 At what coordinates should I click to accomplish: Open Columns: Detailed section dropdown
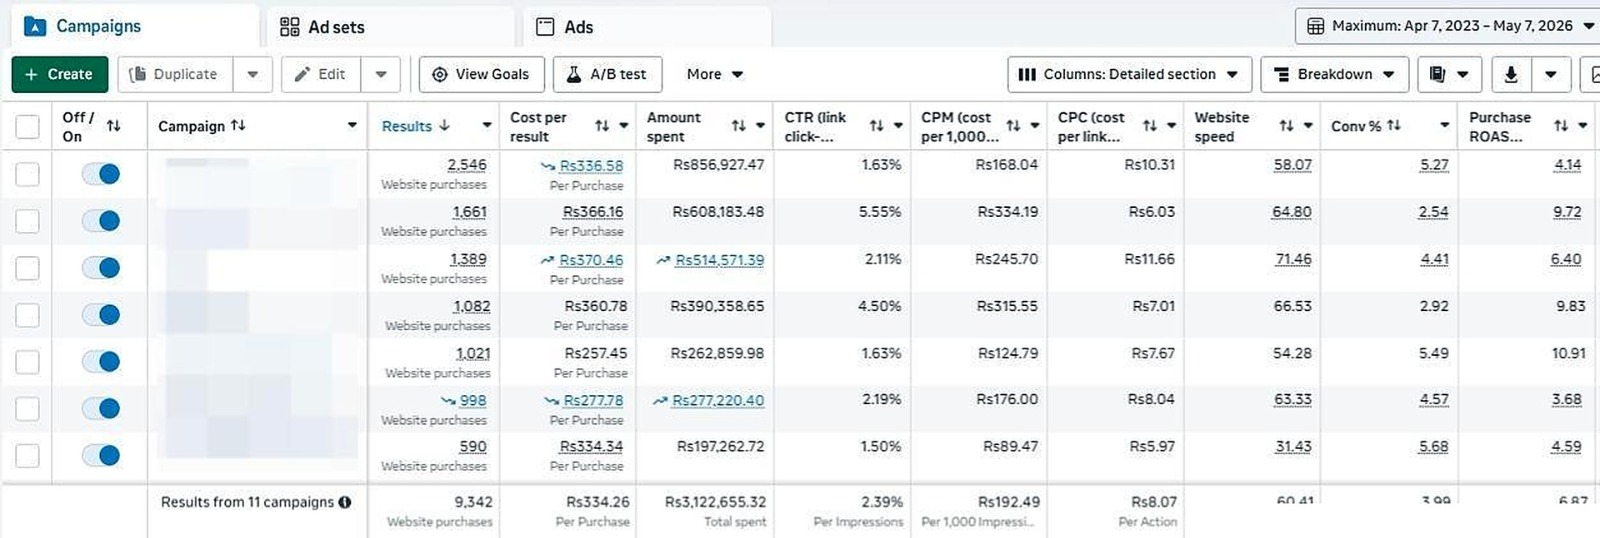point(1130,74)
